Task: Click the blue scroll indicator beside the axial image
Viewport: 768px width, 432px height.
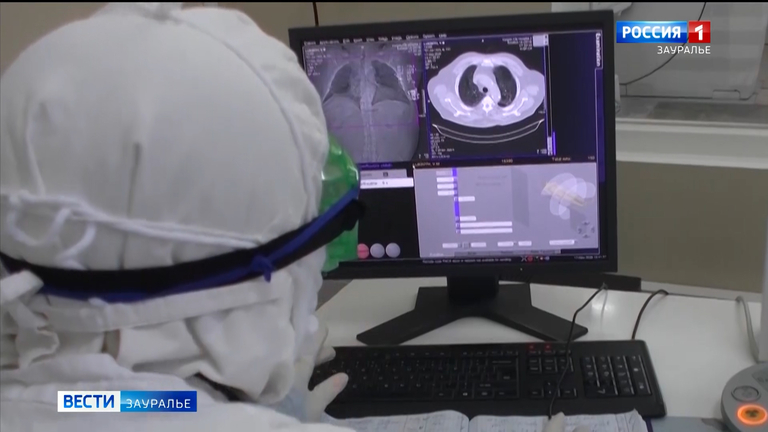Action: point(554,143)
